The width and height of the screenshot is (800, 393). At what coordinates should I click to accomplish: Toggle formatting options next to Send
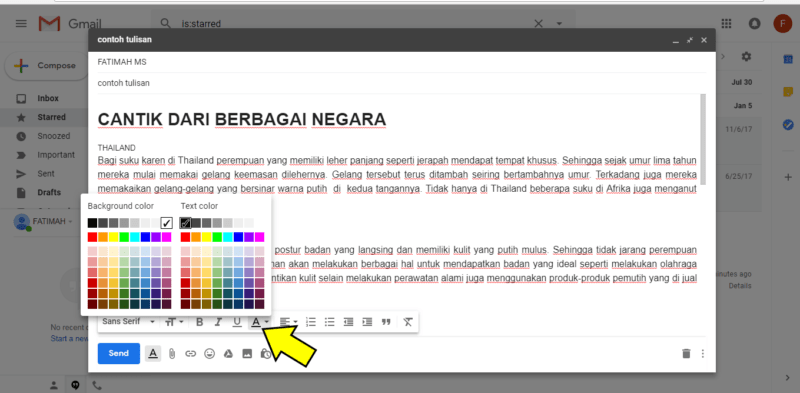coord(153,353)
